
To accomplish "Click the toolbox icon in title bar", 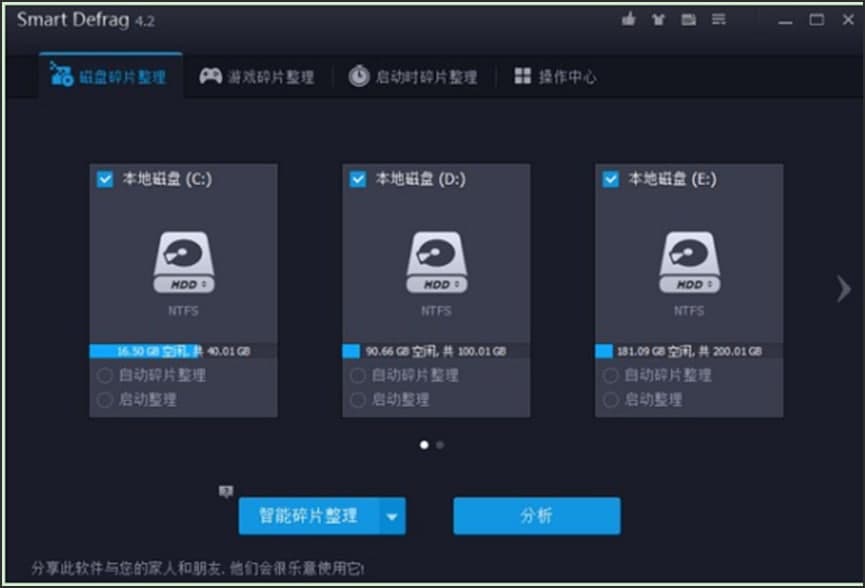I will coord(688,20).
